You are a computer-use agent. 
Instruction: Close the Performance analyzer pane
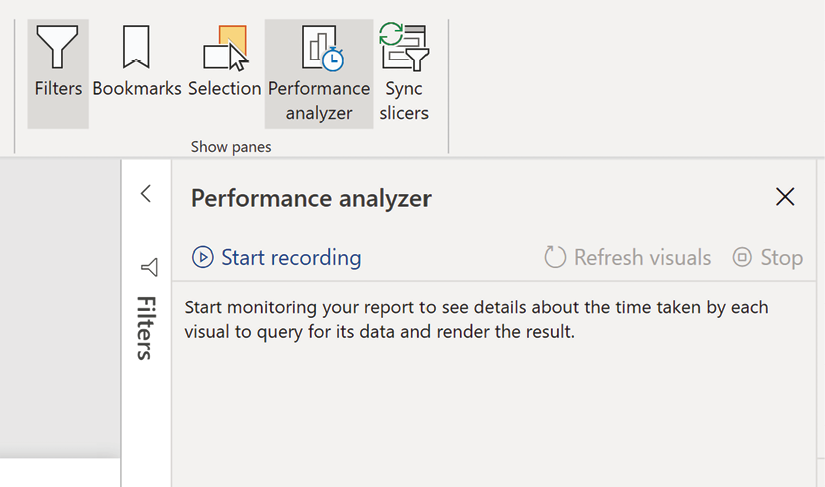coord(785,197)
